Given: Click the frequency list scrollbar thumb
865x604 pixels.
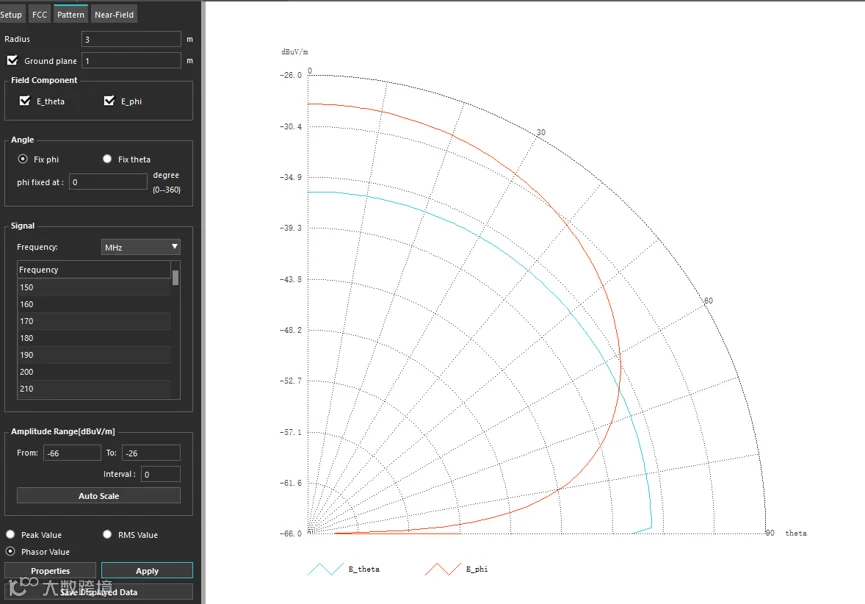Looking at the screenshot, I should click(175, 277).
